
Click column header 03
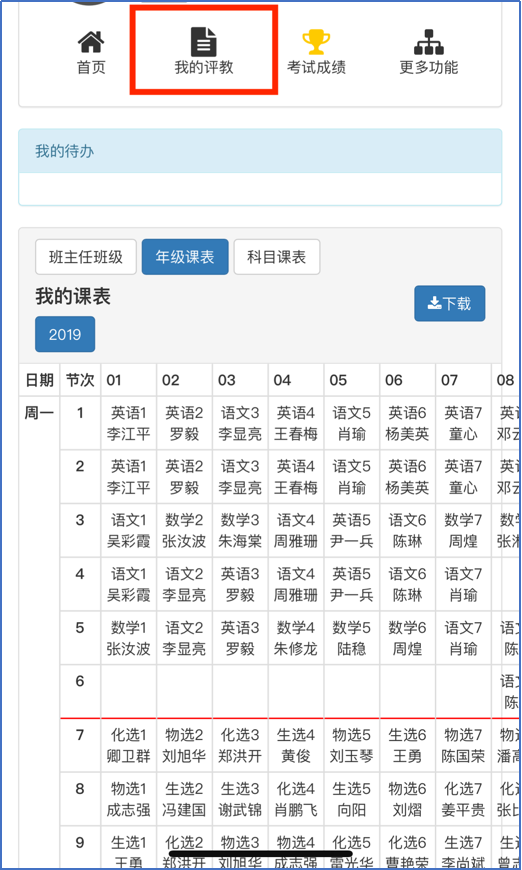pos(240,380)
